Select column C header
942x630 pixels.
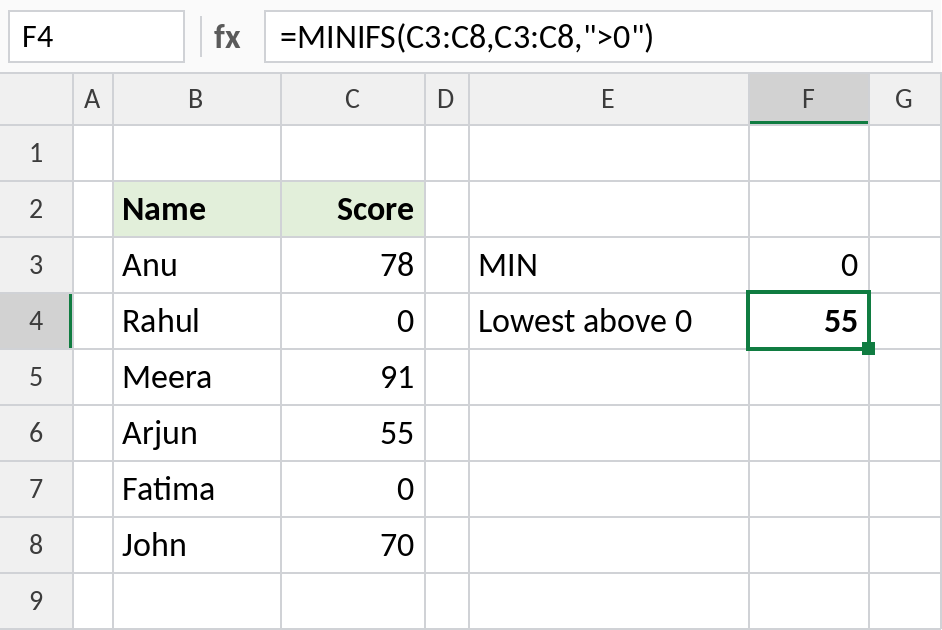point(353,99)
